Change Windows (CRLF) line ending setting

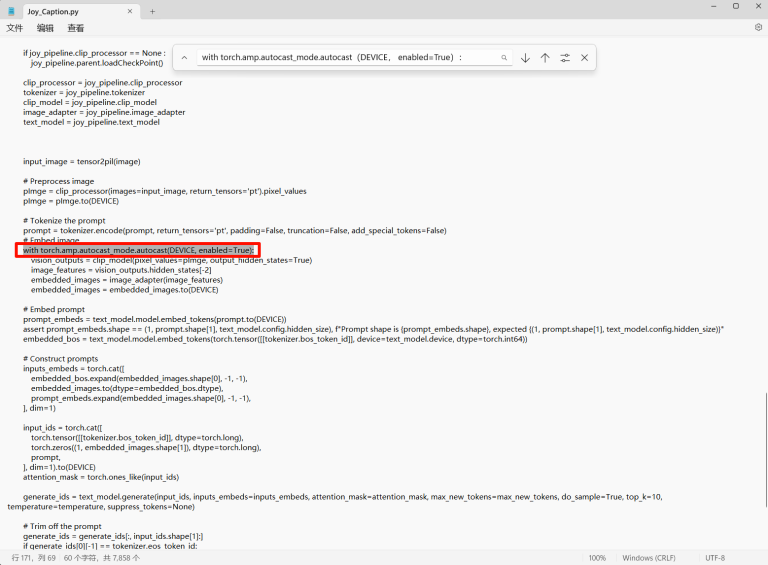pyautogui.click(x=650, y=557)
